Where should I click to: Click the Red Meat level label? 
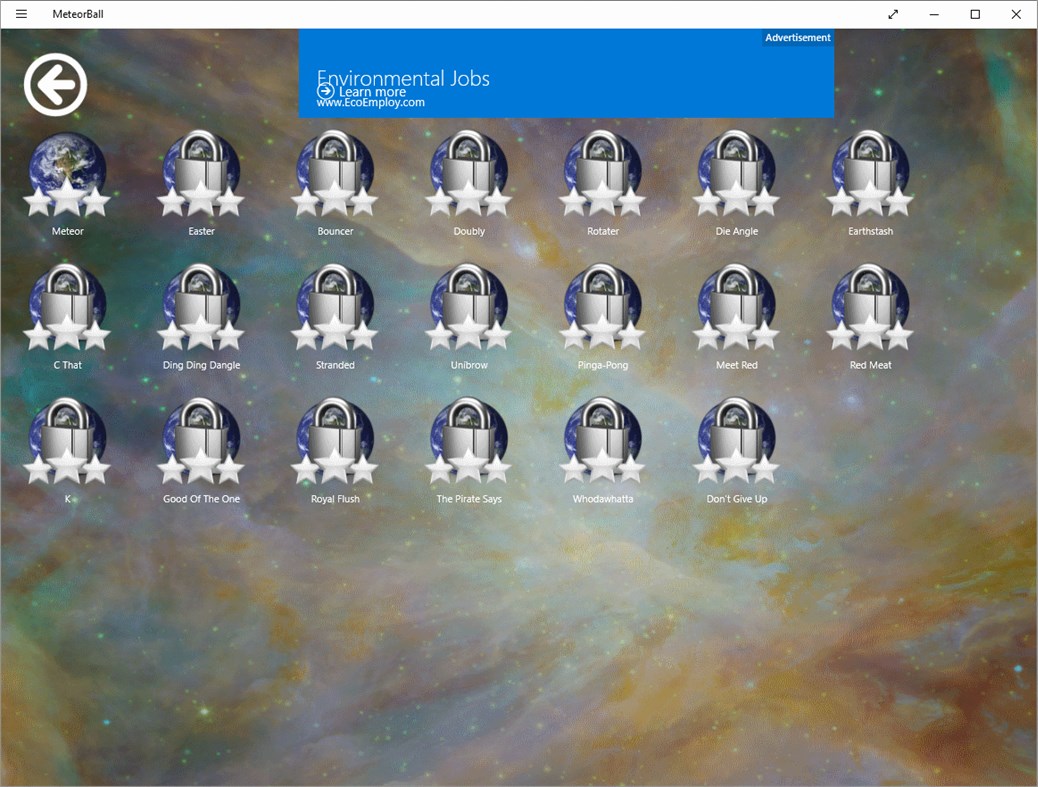point(870,365)
